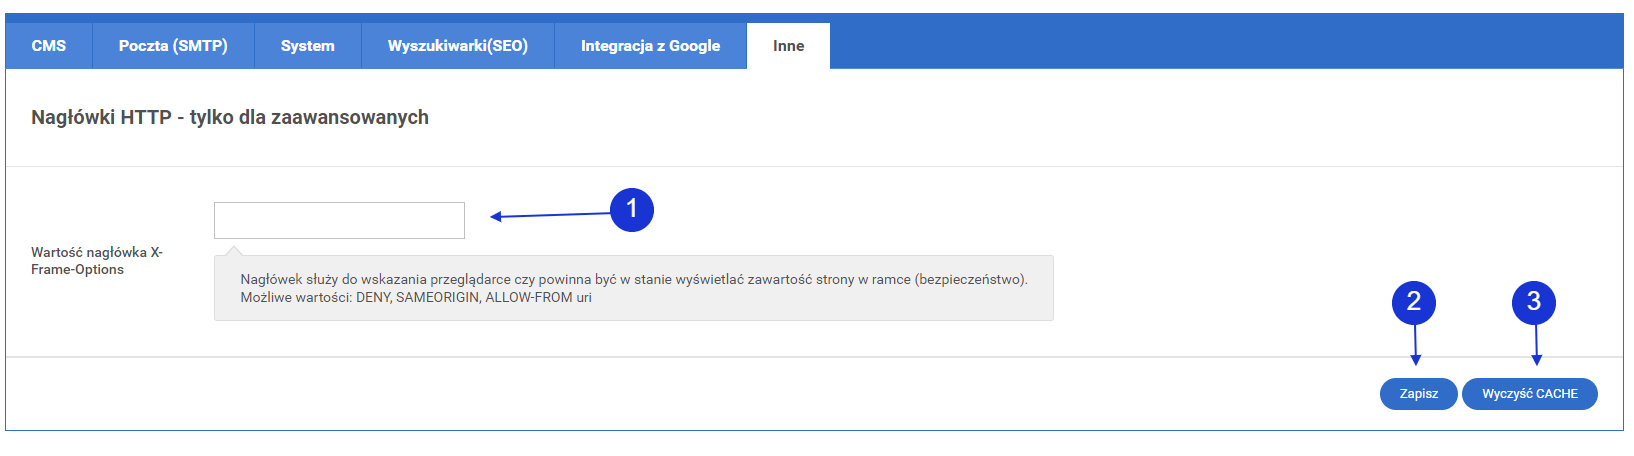Image resolution: width=1634 pixels, height=456 pixels.
Task: Select the System tab
Action: [x=308, y=46]
